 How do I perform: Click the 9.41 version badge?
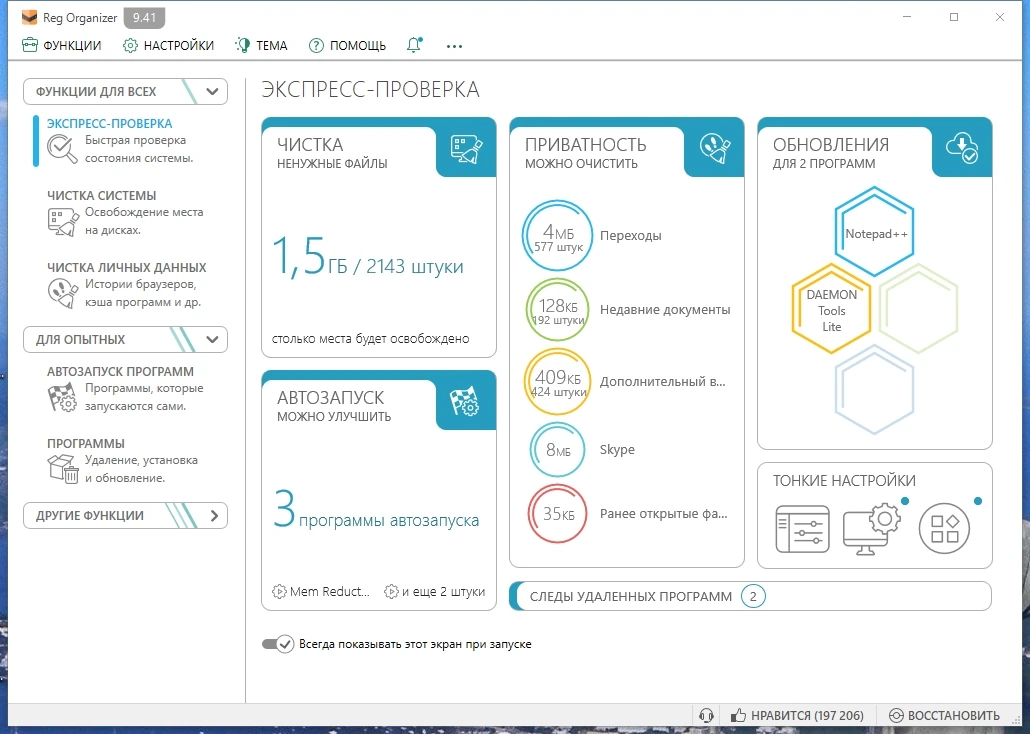tap(145, 18)
